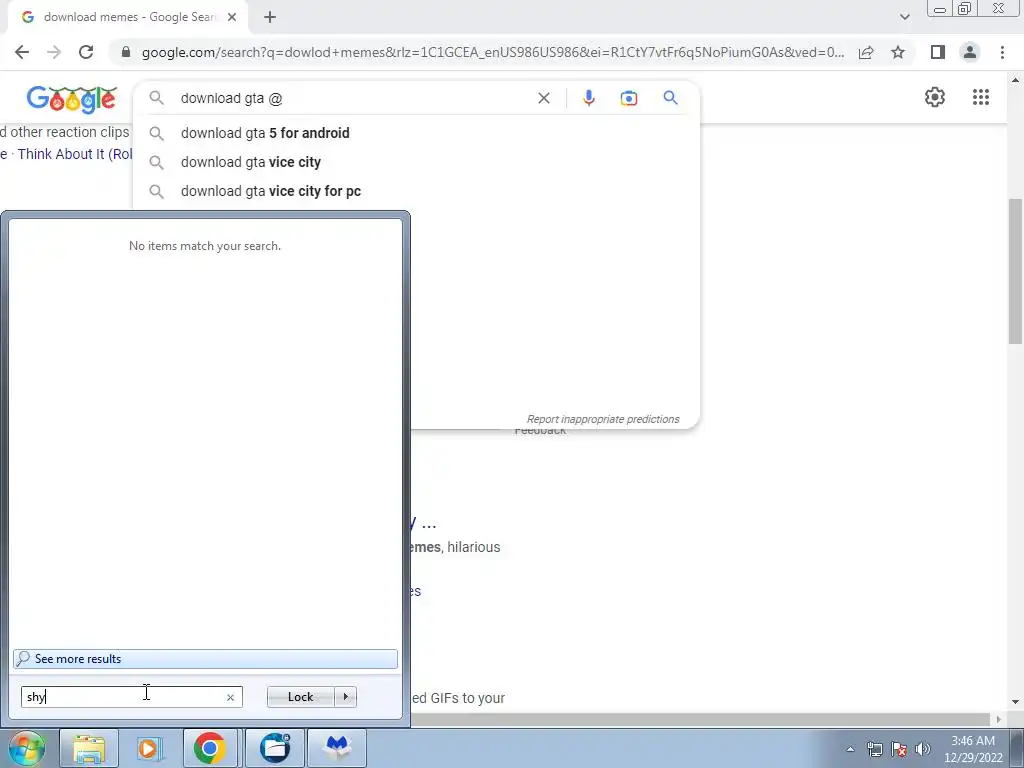Click the Google holiday logo
This screenshot has height=768, width=1024.
click(72, 99)
